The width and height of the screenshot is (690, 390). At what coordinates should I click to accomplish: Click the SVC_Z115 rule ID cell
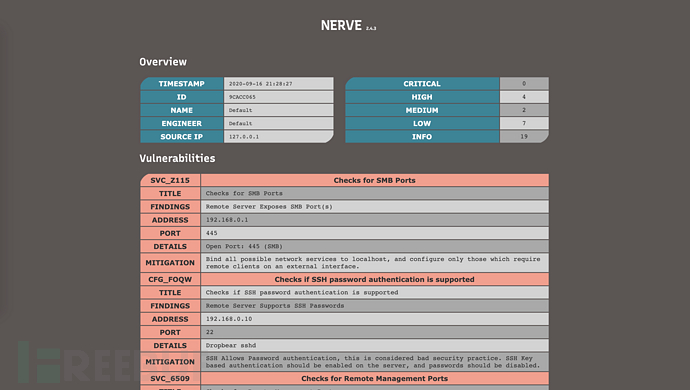[x=170, y=180]
